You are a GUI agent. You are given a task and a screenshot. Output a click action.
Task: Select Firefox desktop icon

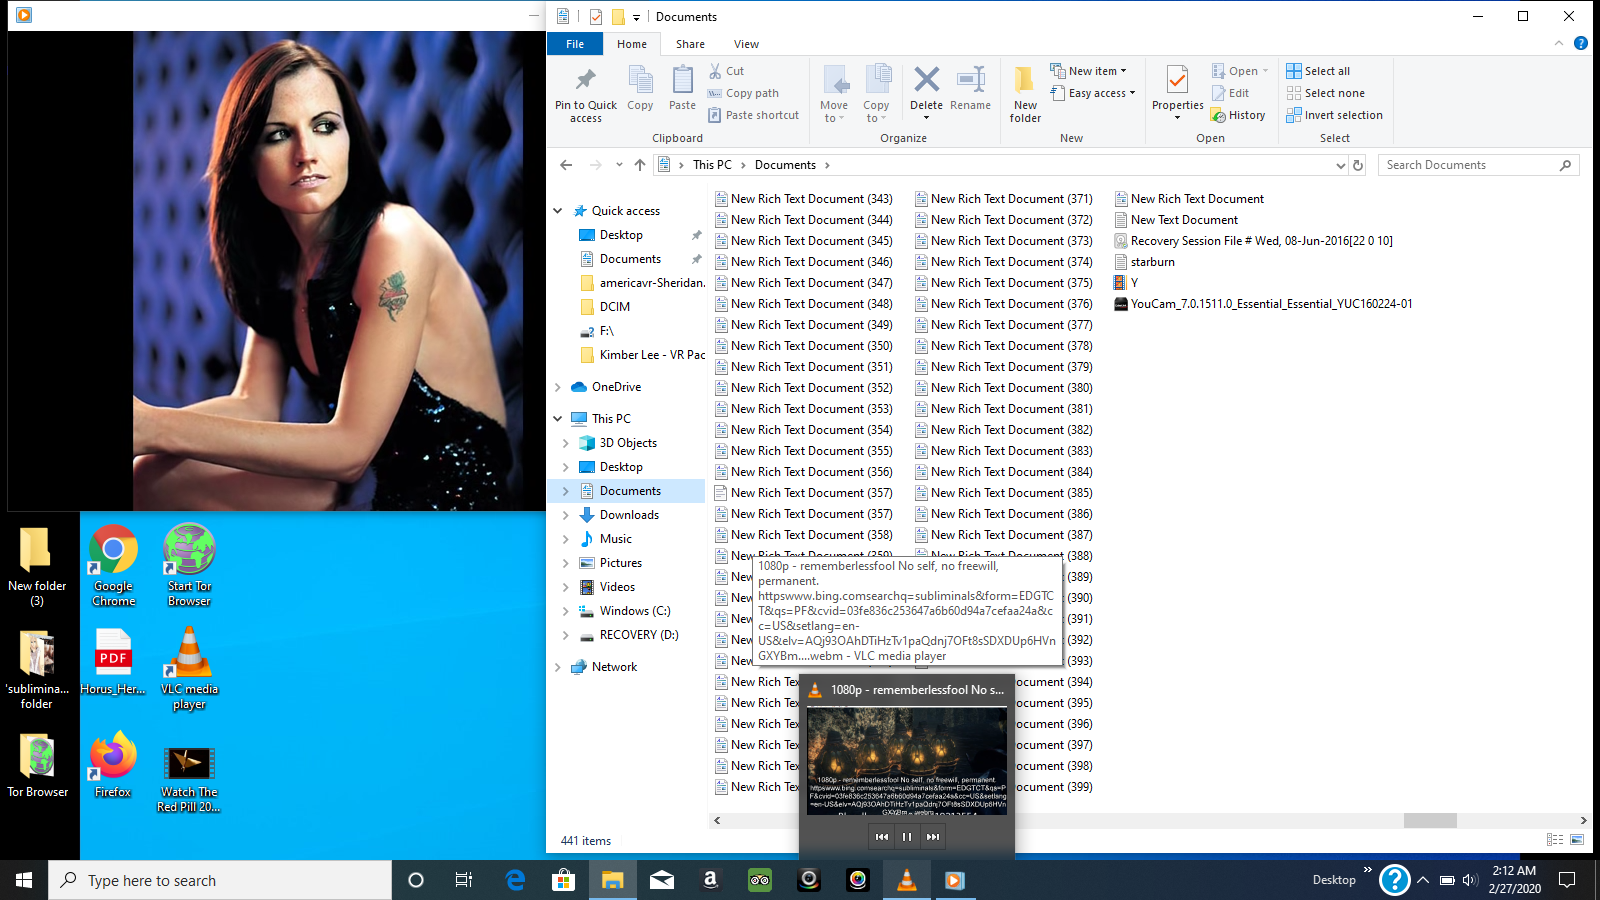pos(113,765)
